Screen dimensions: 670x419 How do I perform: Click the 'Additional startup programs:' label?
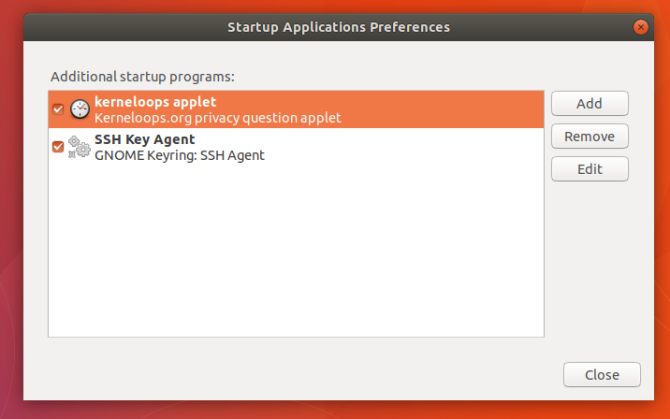pos(142,77)
